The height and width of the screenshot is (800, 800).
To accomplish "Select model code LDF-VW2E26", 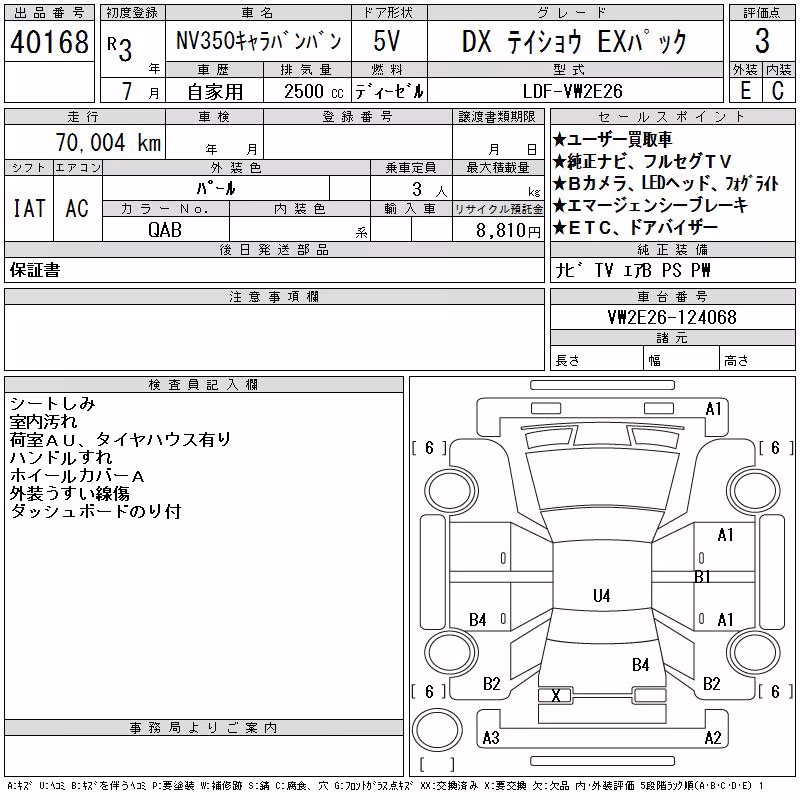I will click(x=573, y=91).
